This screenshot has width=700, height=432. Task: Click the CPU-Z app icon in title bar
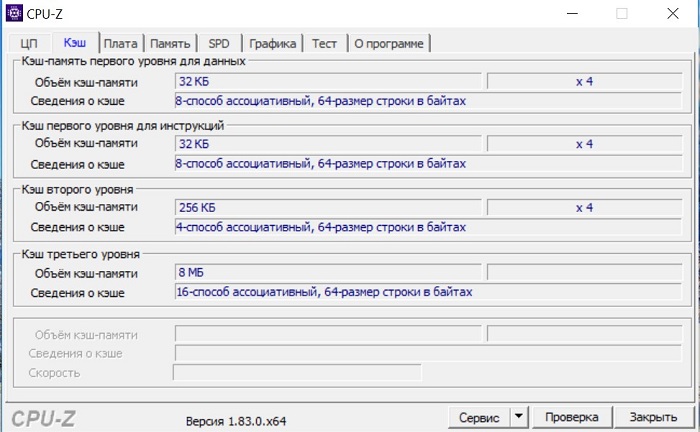(14, 13)
